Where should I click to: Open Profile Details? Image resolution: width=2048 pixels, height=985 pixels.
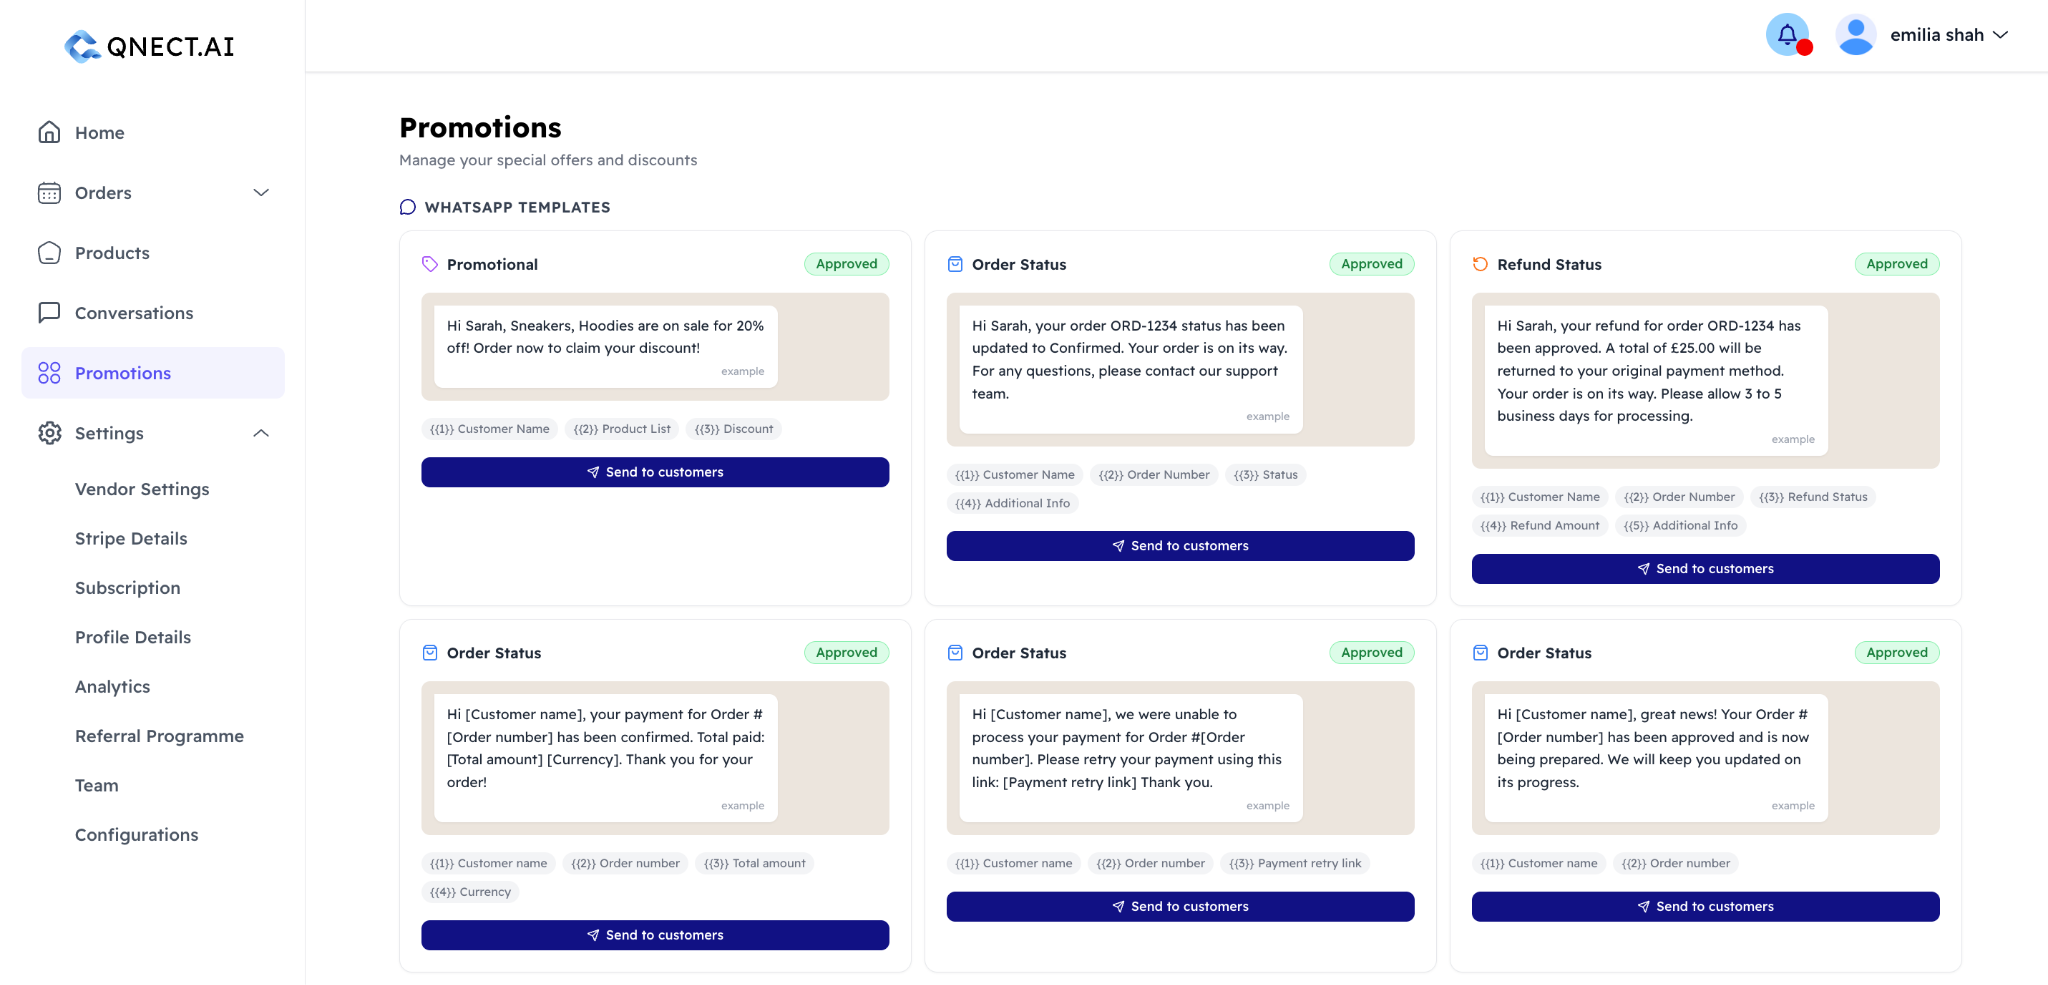click(133, 637)
